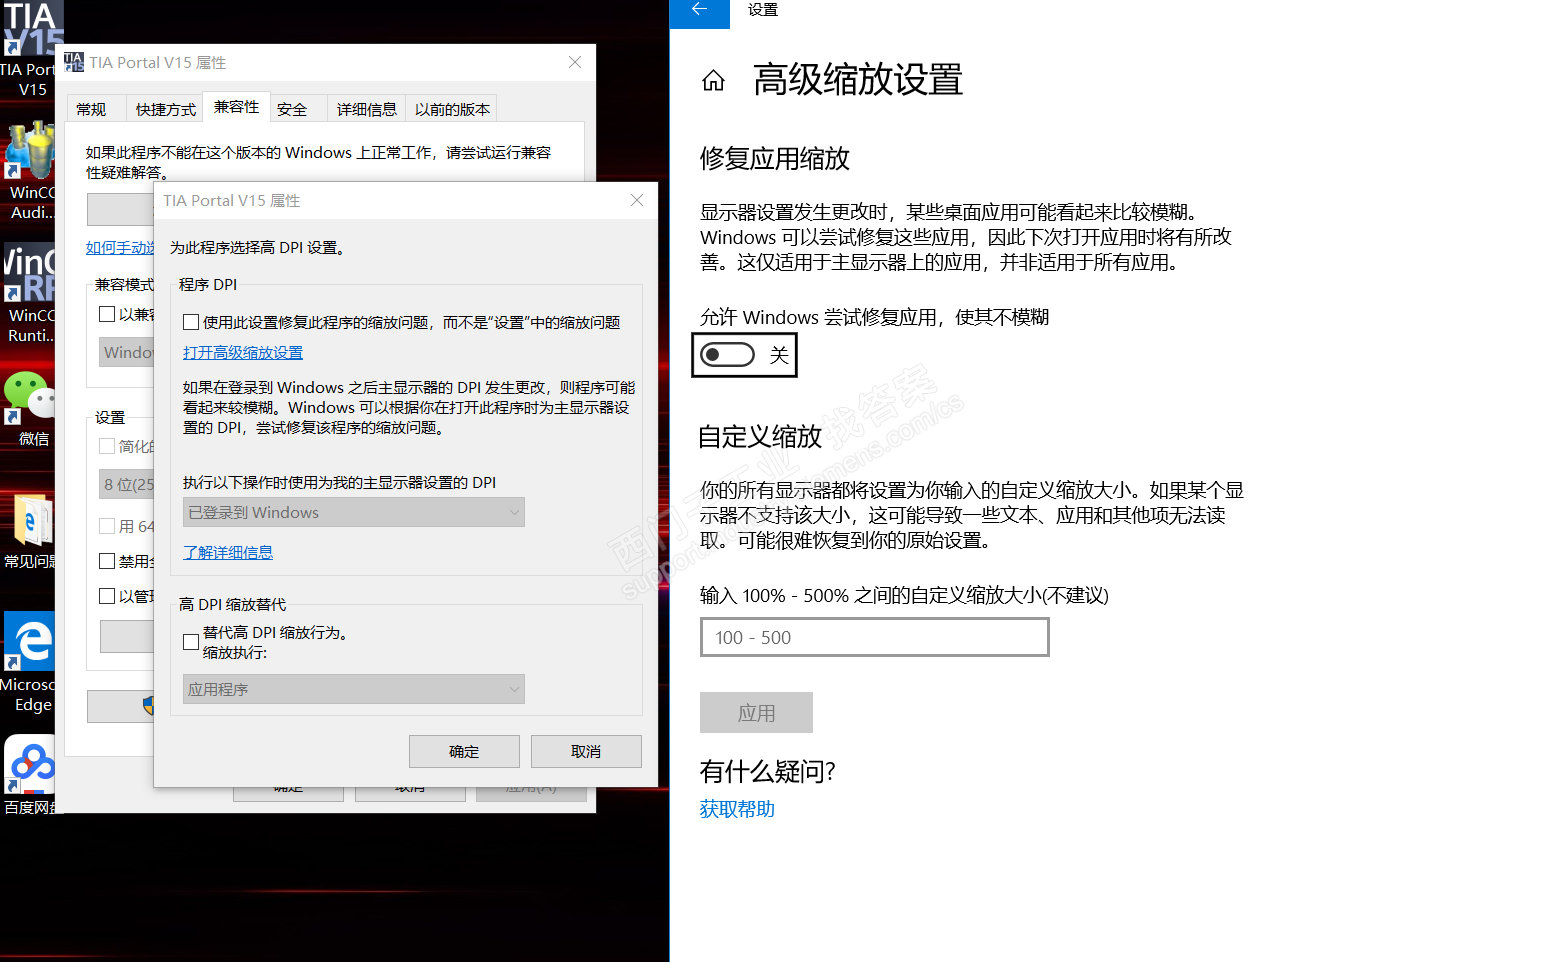This screenshot has width=1564, height=962.
Task: Click the 修复应用缩放 section heading
Action: click(775, 158)
